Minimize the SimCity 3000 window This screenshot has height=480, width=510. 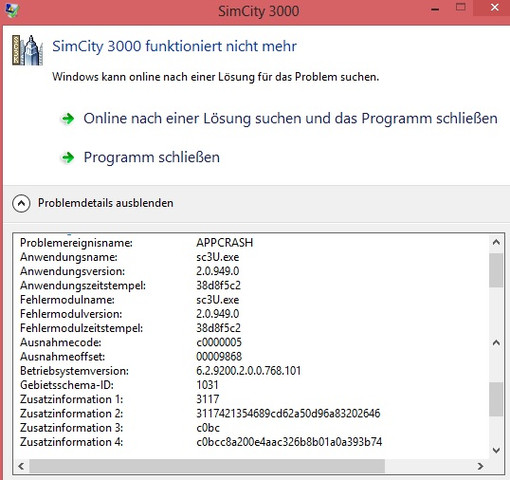[435, 9]
